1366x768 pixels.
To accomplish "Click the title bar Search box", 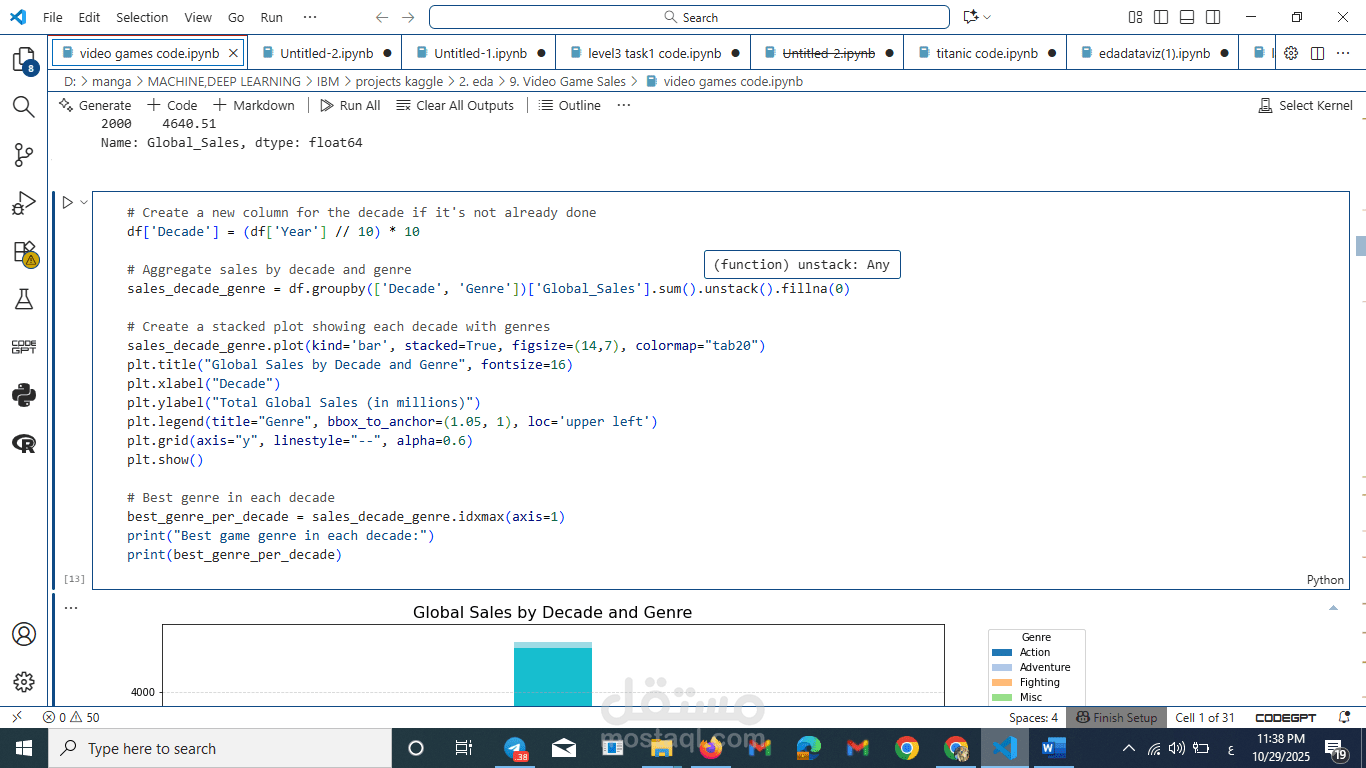I will pos(689,17).
